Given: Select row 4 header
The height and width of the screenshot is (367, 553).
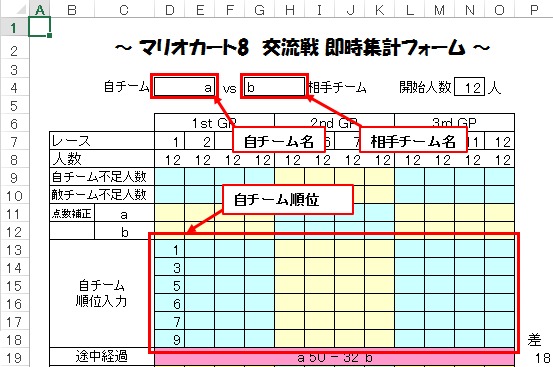Looking at the screenshot, I should point(14,87).
